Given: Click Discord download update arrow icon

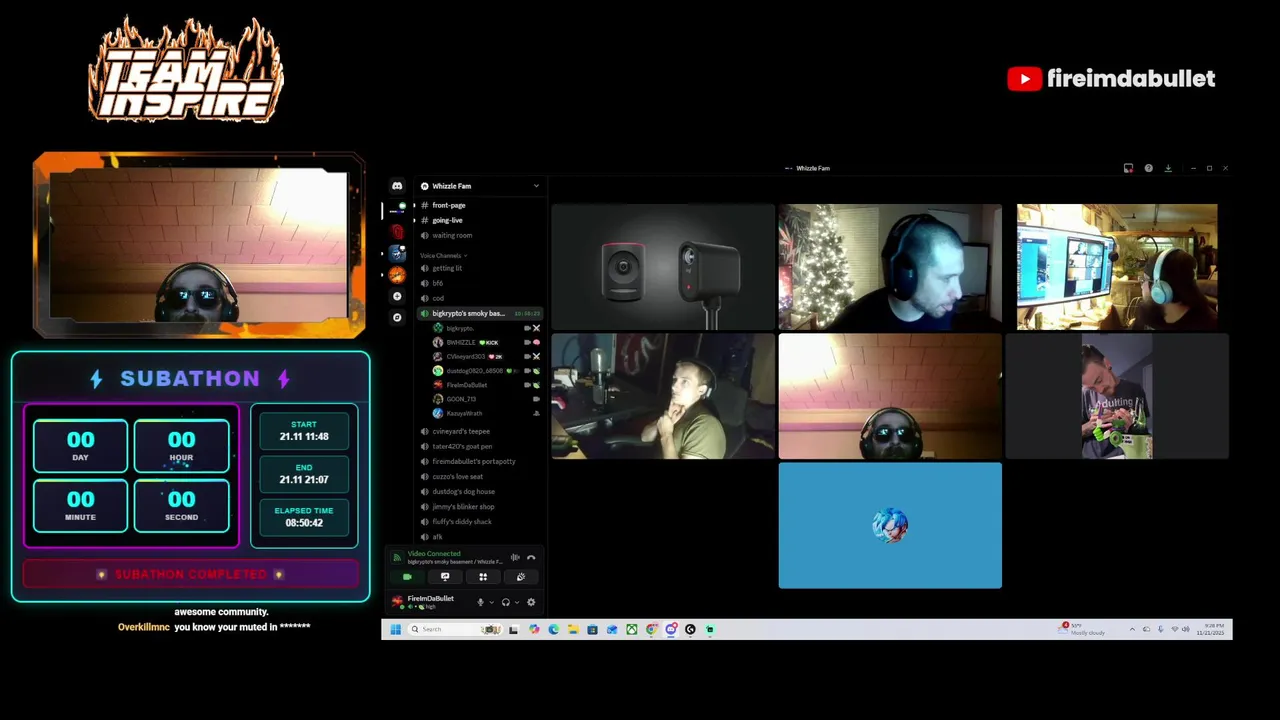Looking at the screenshot, I should pyautogui.click(x=1167, y=168).
